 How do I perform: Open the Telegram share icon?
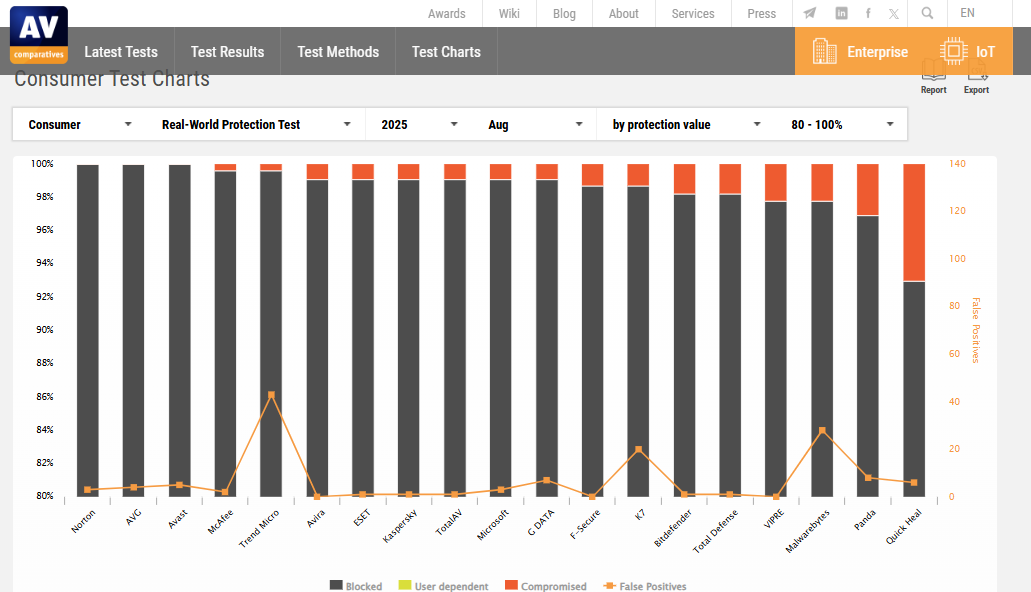coord(810,13)
